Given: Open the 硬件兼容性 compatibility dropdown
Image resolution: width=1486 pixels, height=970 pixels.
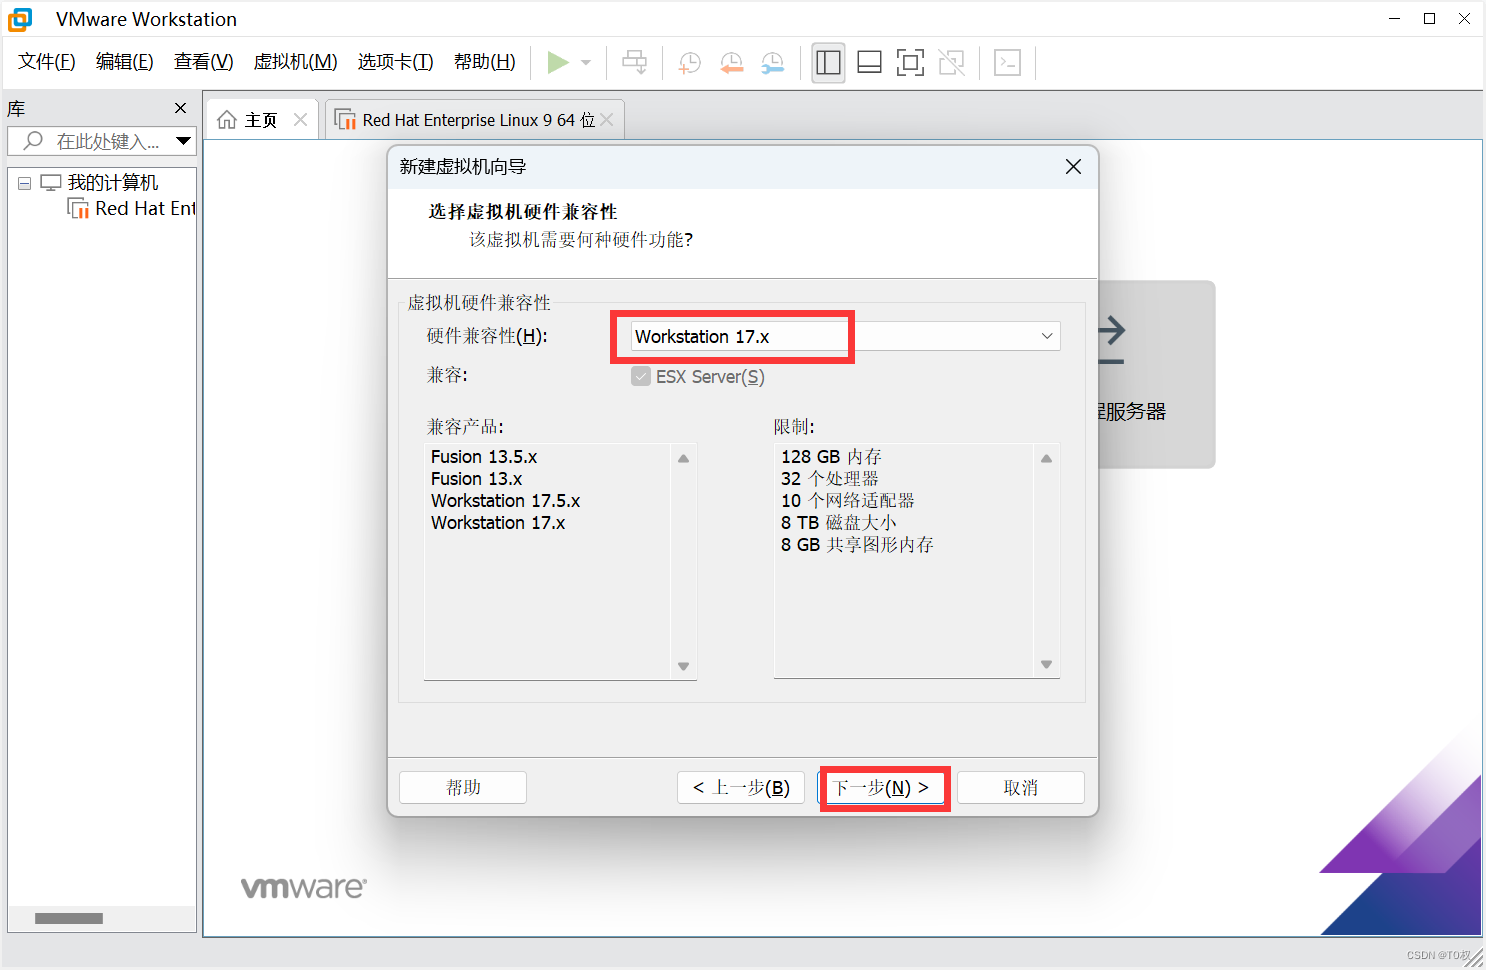Looking at the screenshot, I should pos(1046,336).
